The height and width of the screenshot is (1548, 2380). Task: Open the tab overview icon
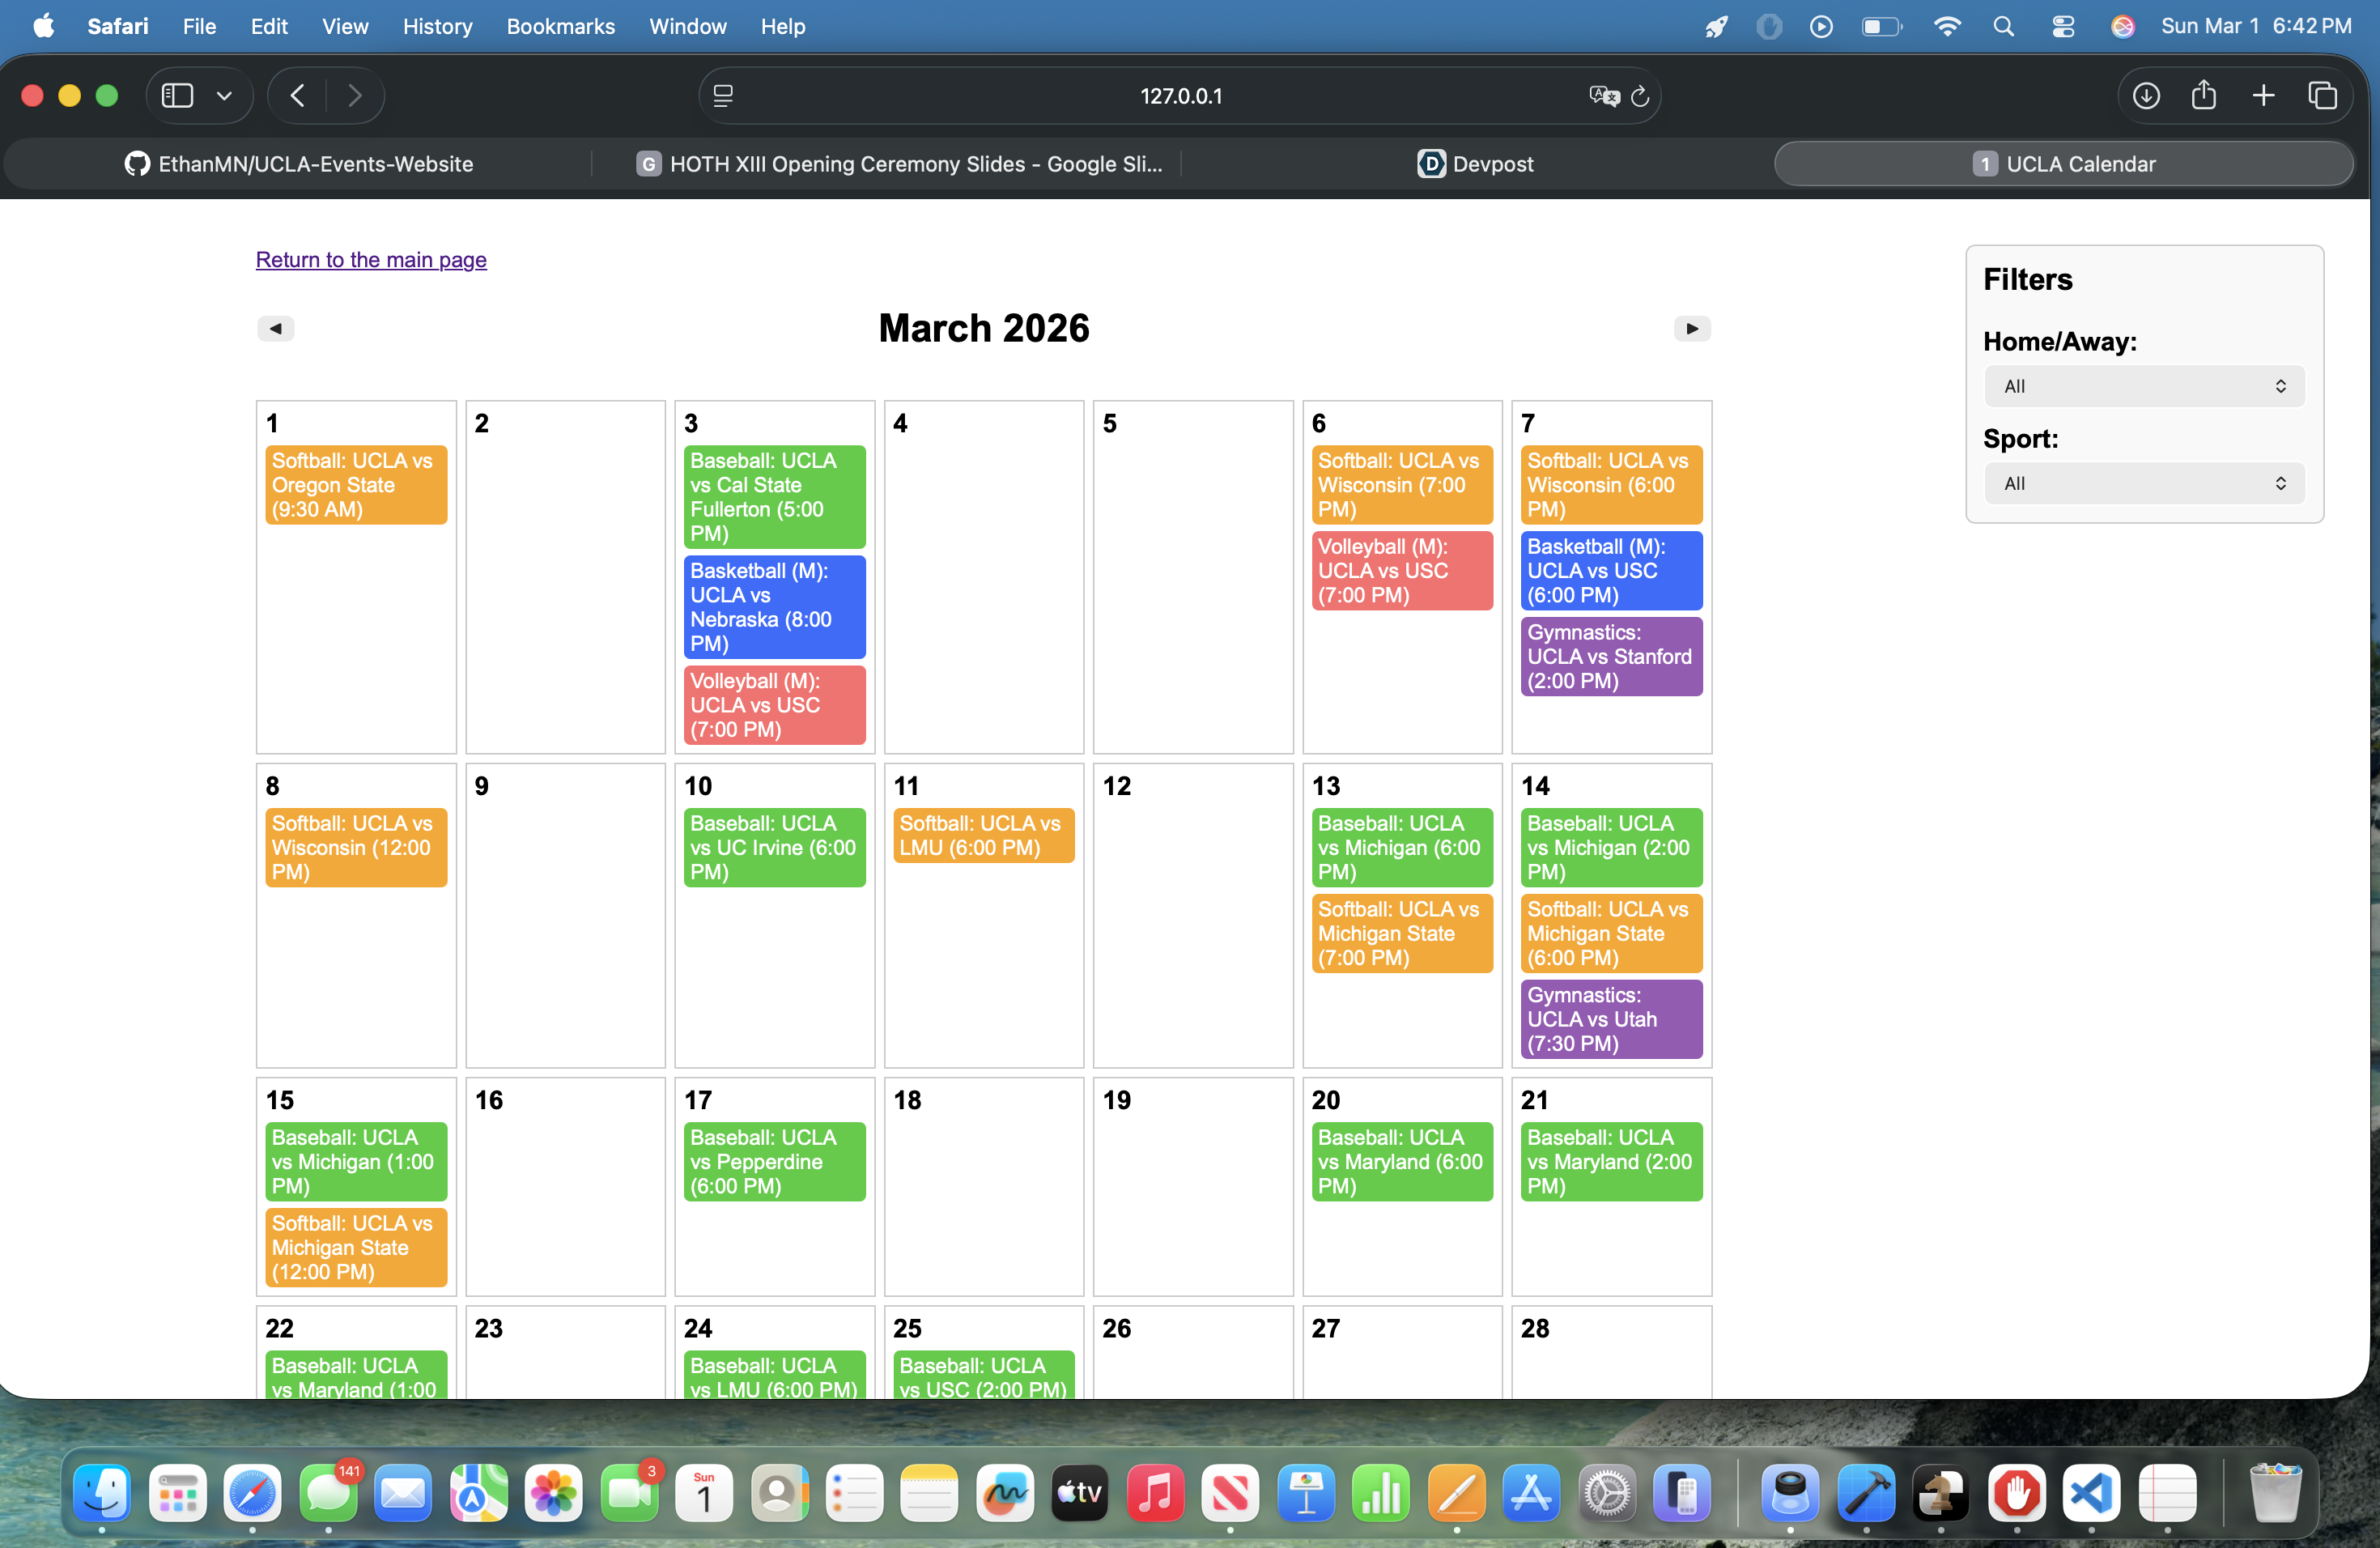click(2322, 96)
